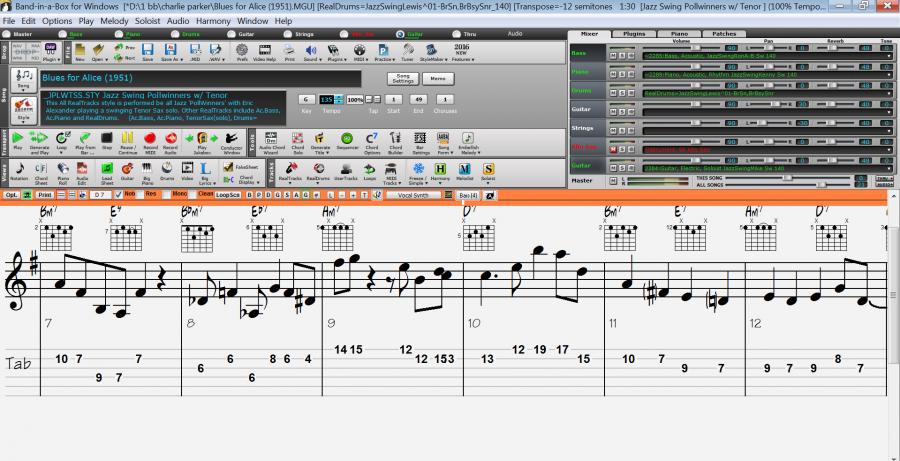Open Prefs settings icon
This screenshot has width=900, height=461.
(x=242, y=52)
